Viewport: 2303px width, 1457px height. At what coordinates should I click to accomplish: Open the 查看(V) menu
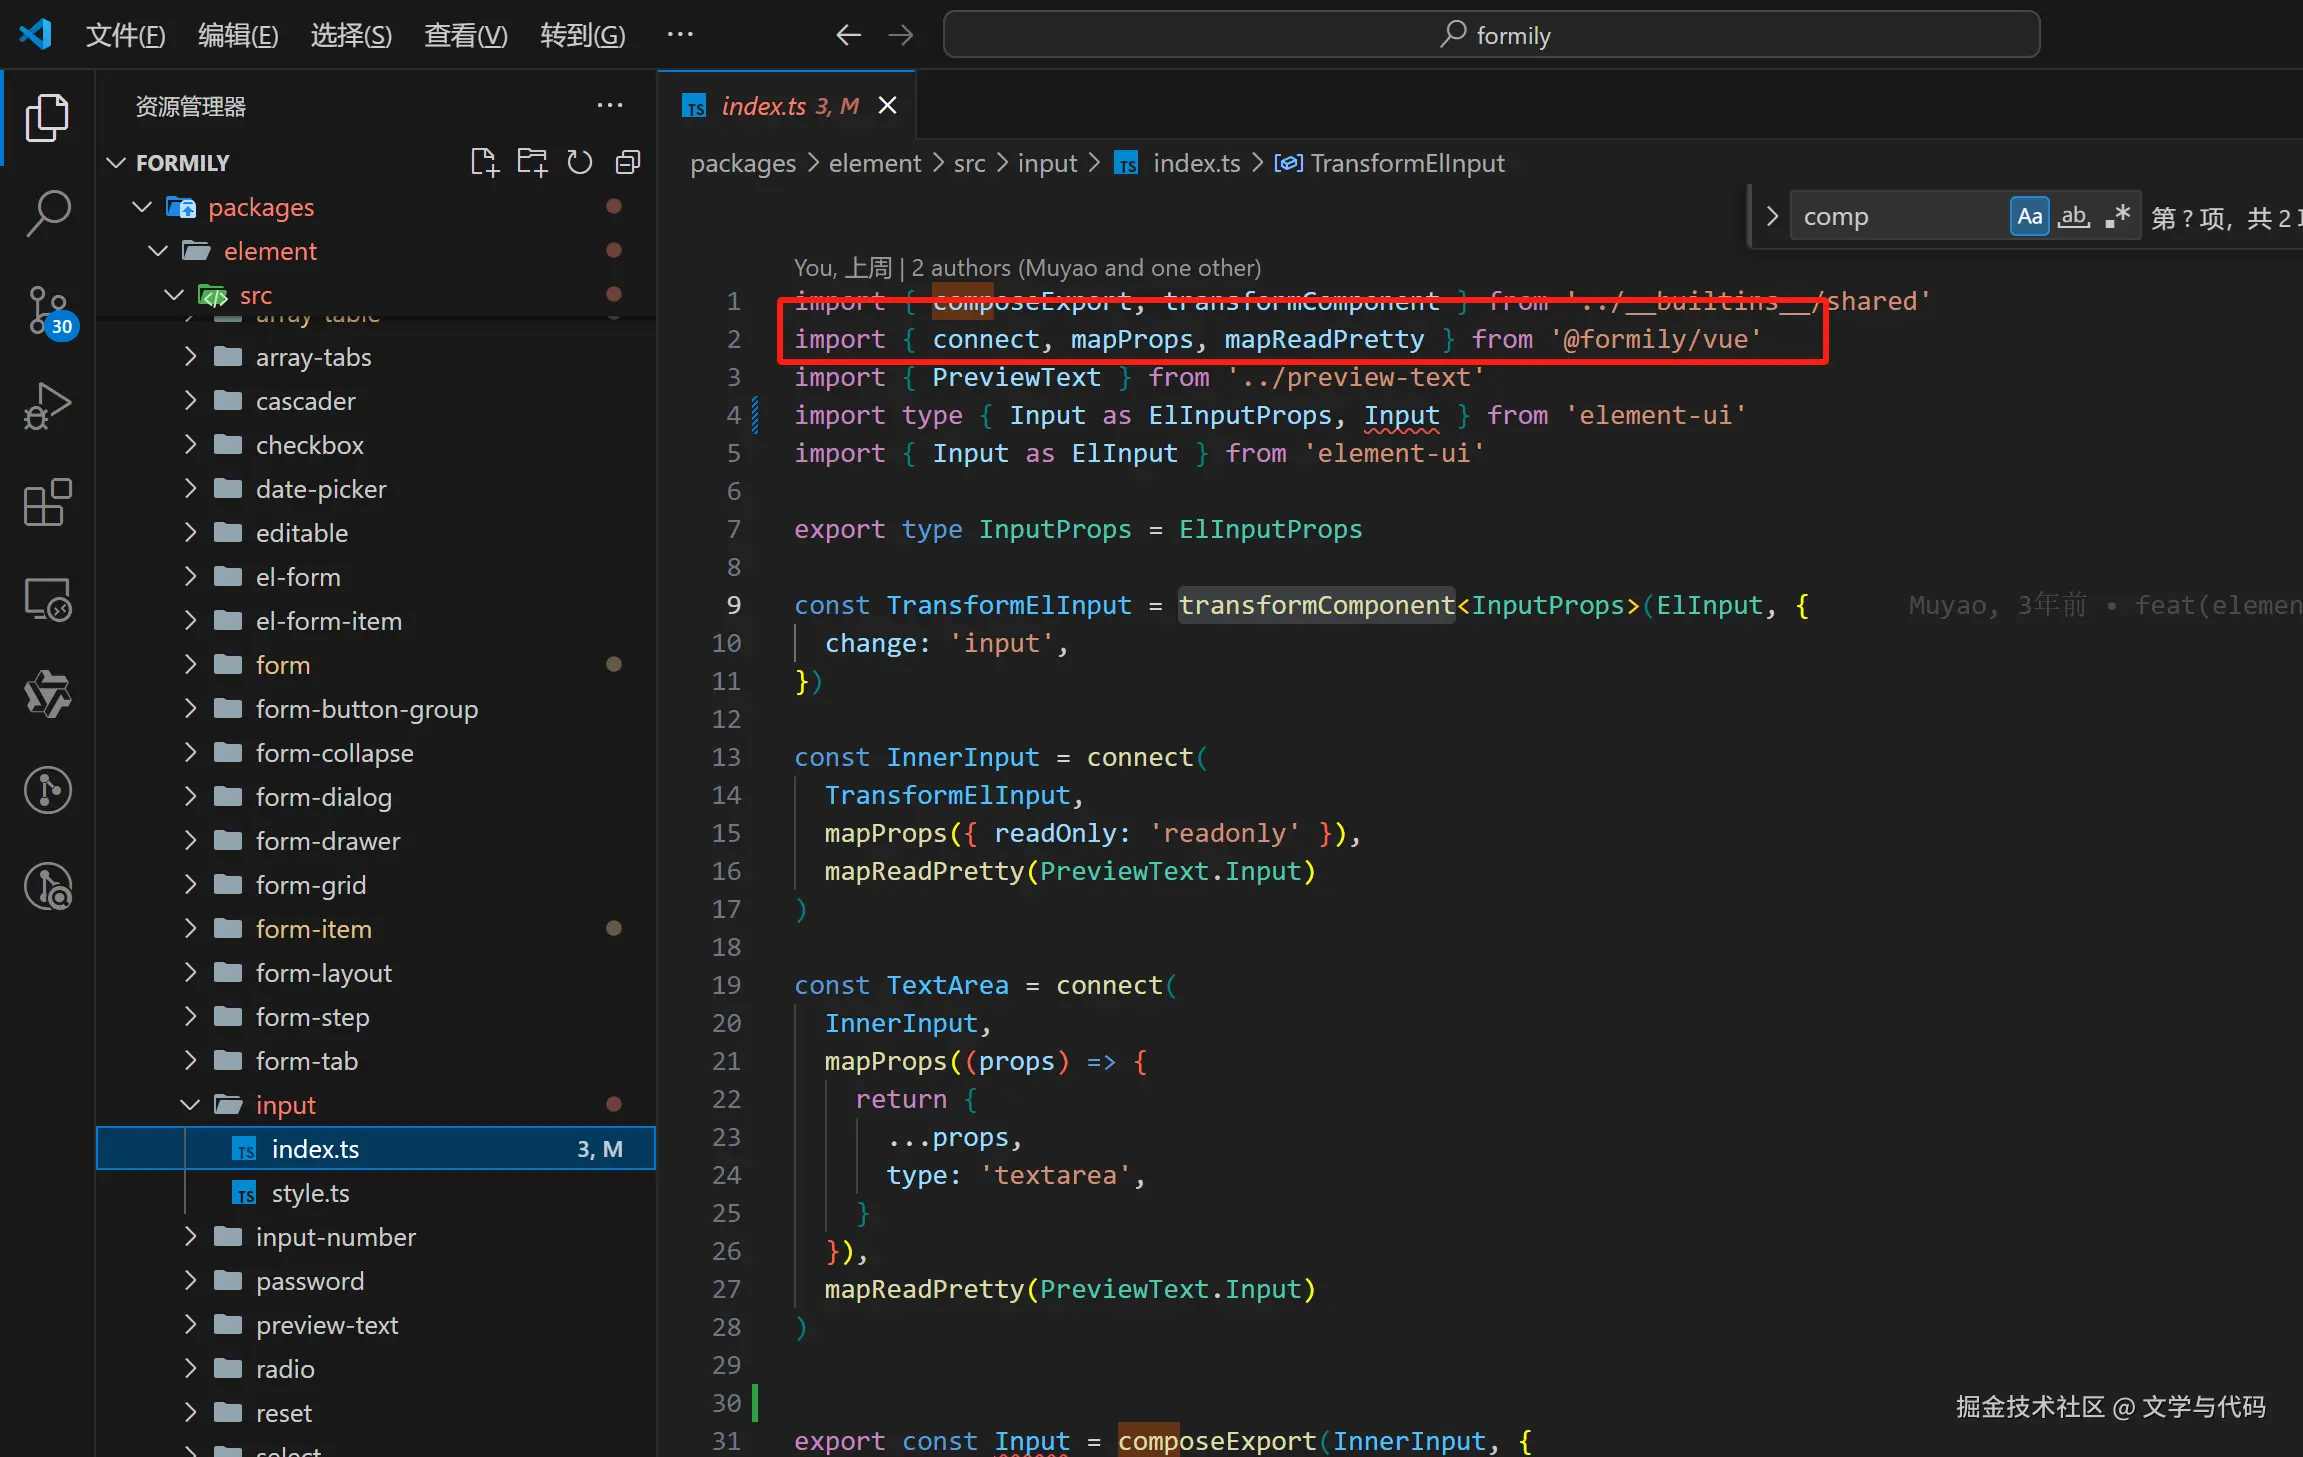coord(465,36)
